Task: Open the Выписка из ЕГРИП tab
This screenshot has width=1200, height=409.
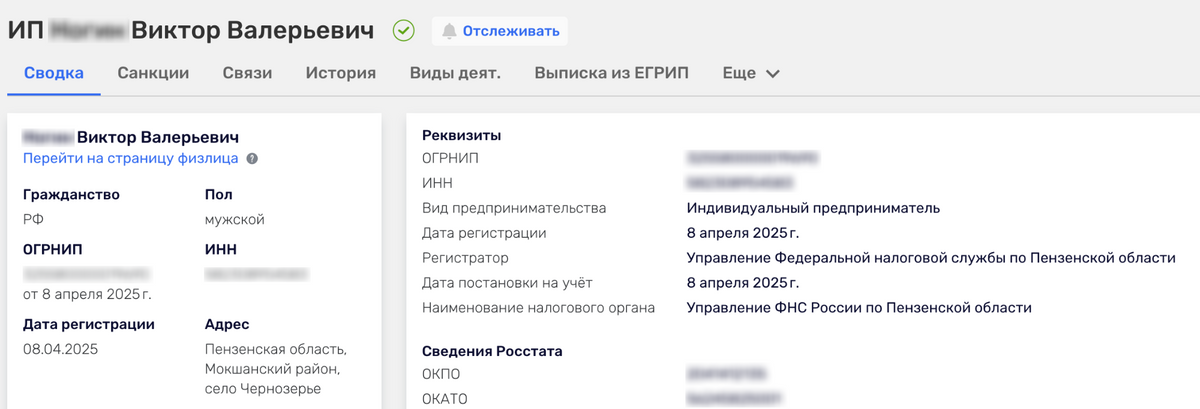Action: click(x=612, y=73)
